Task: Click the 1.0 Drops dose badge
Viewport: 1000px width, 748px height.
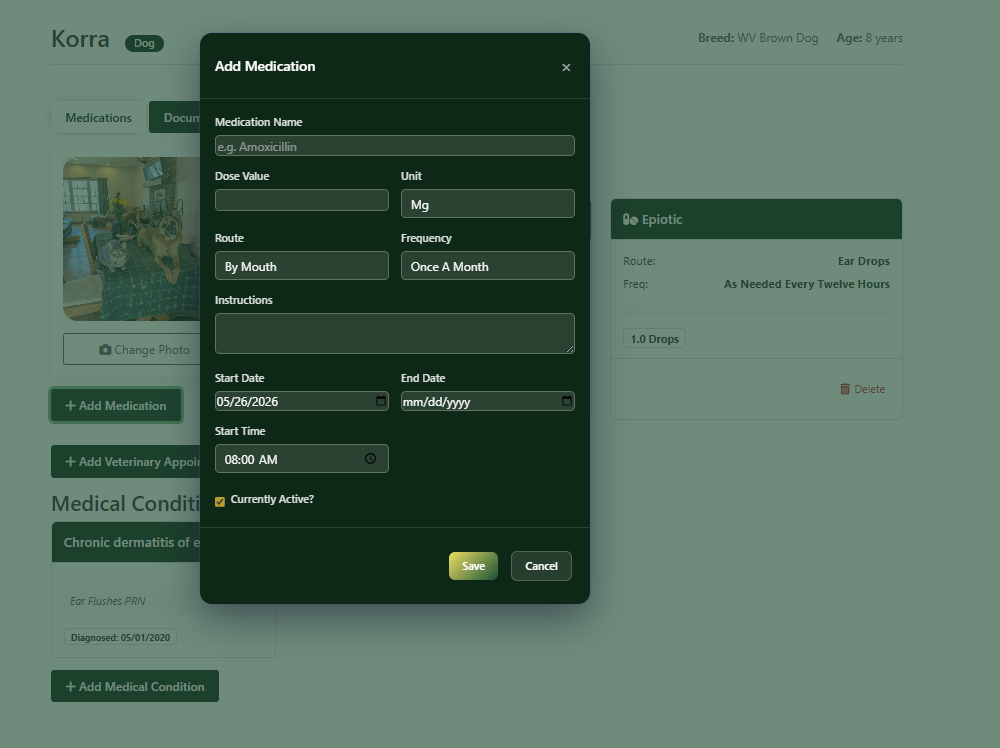Action: coord(654,339)
